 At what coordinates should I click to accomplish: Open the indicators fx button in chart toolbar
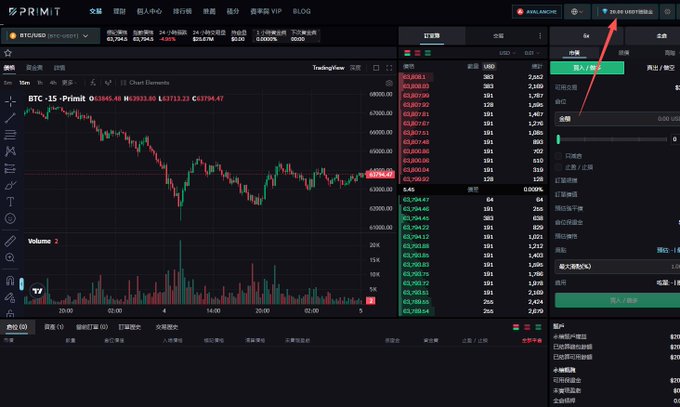[93, 82]
